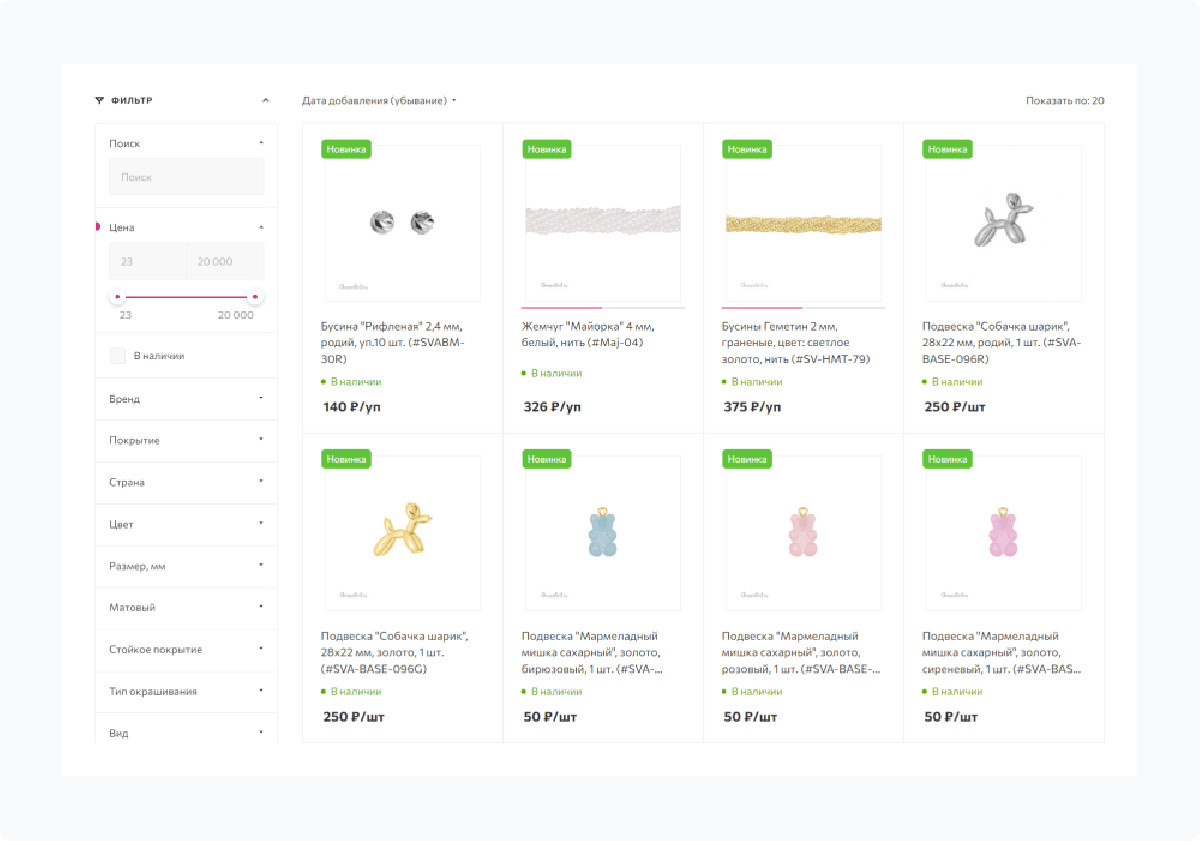Toggle the 'В наличии' checkbox
This screenshot has width=1200, height=841.
(x=118, y=355)
